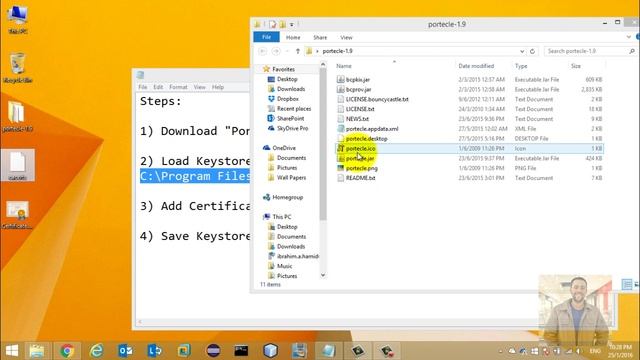
Task: Select portecle.png file
Action: pyautogui.click(x=362, y=168)
